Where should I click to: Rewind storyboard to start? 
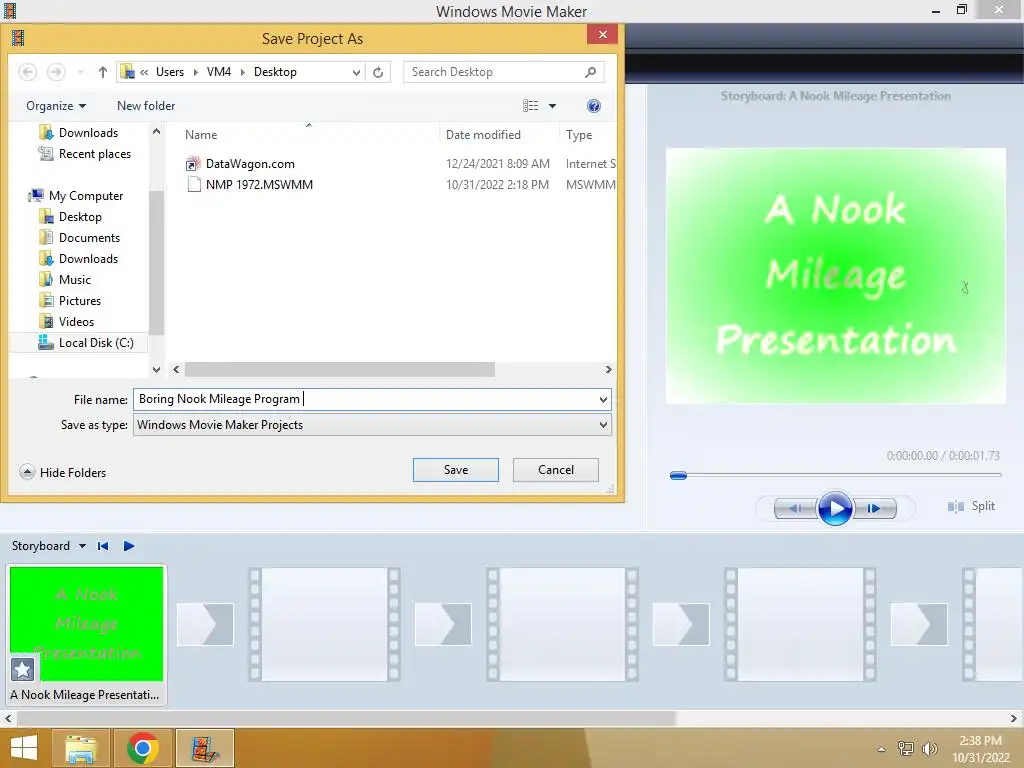[103, 546]
